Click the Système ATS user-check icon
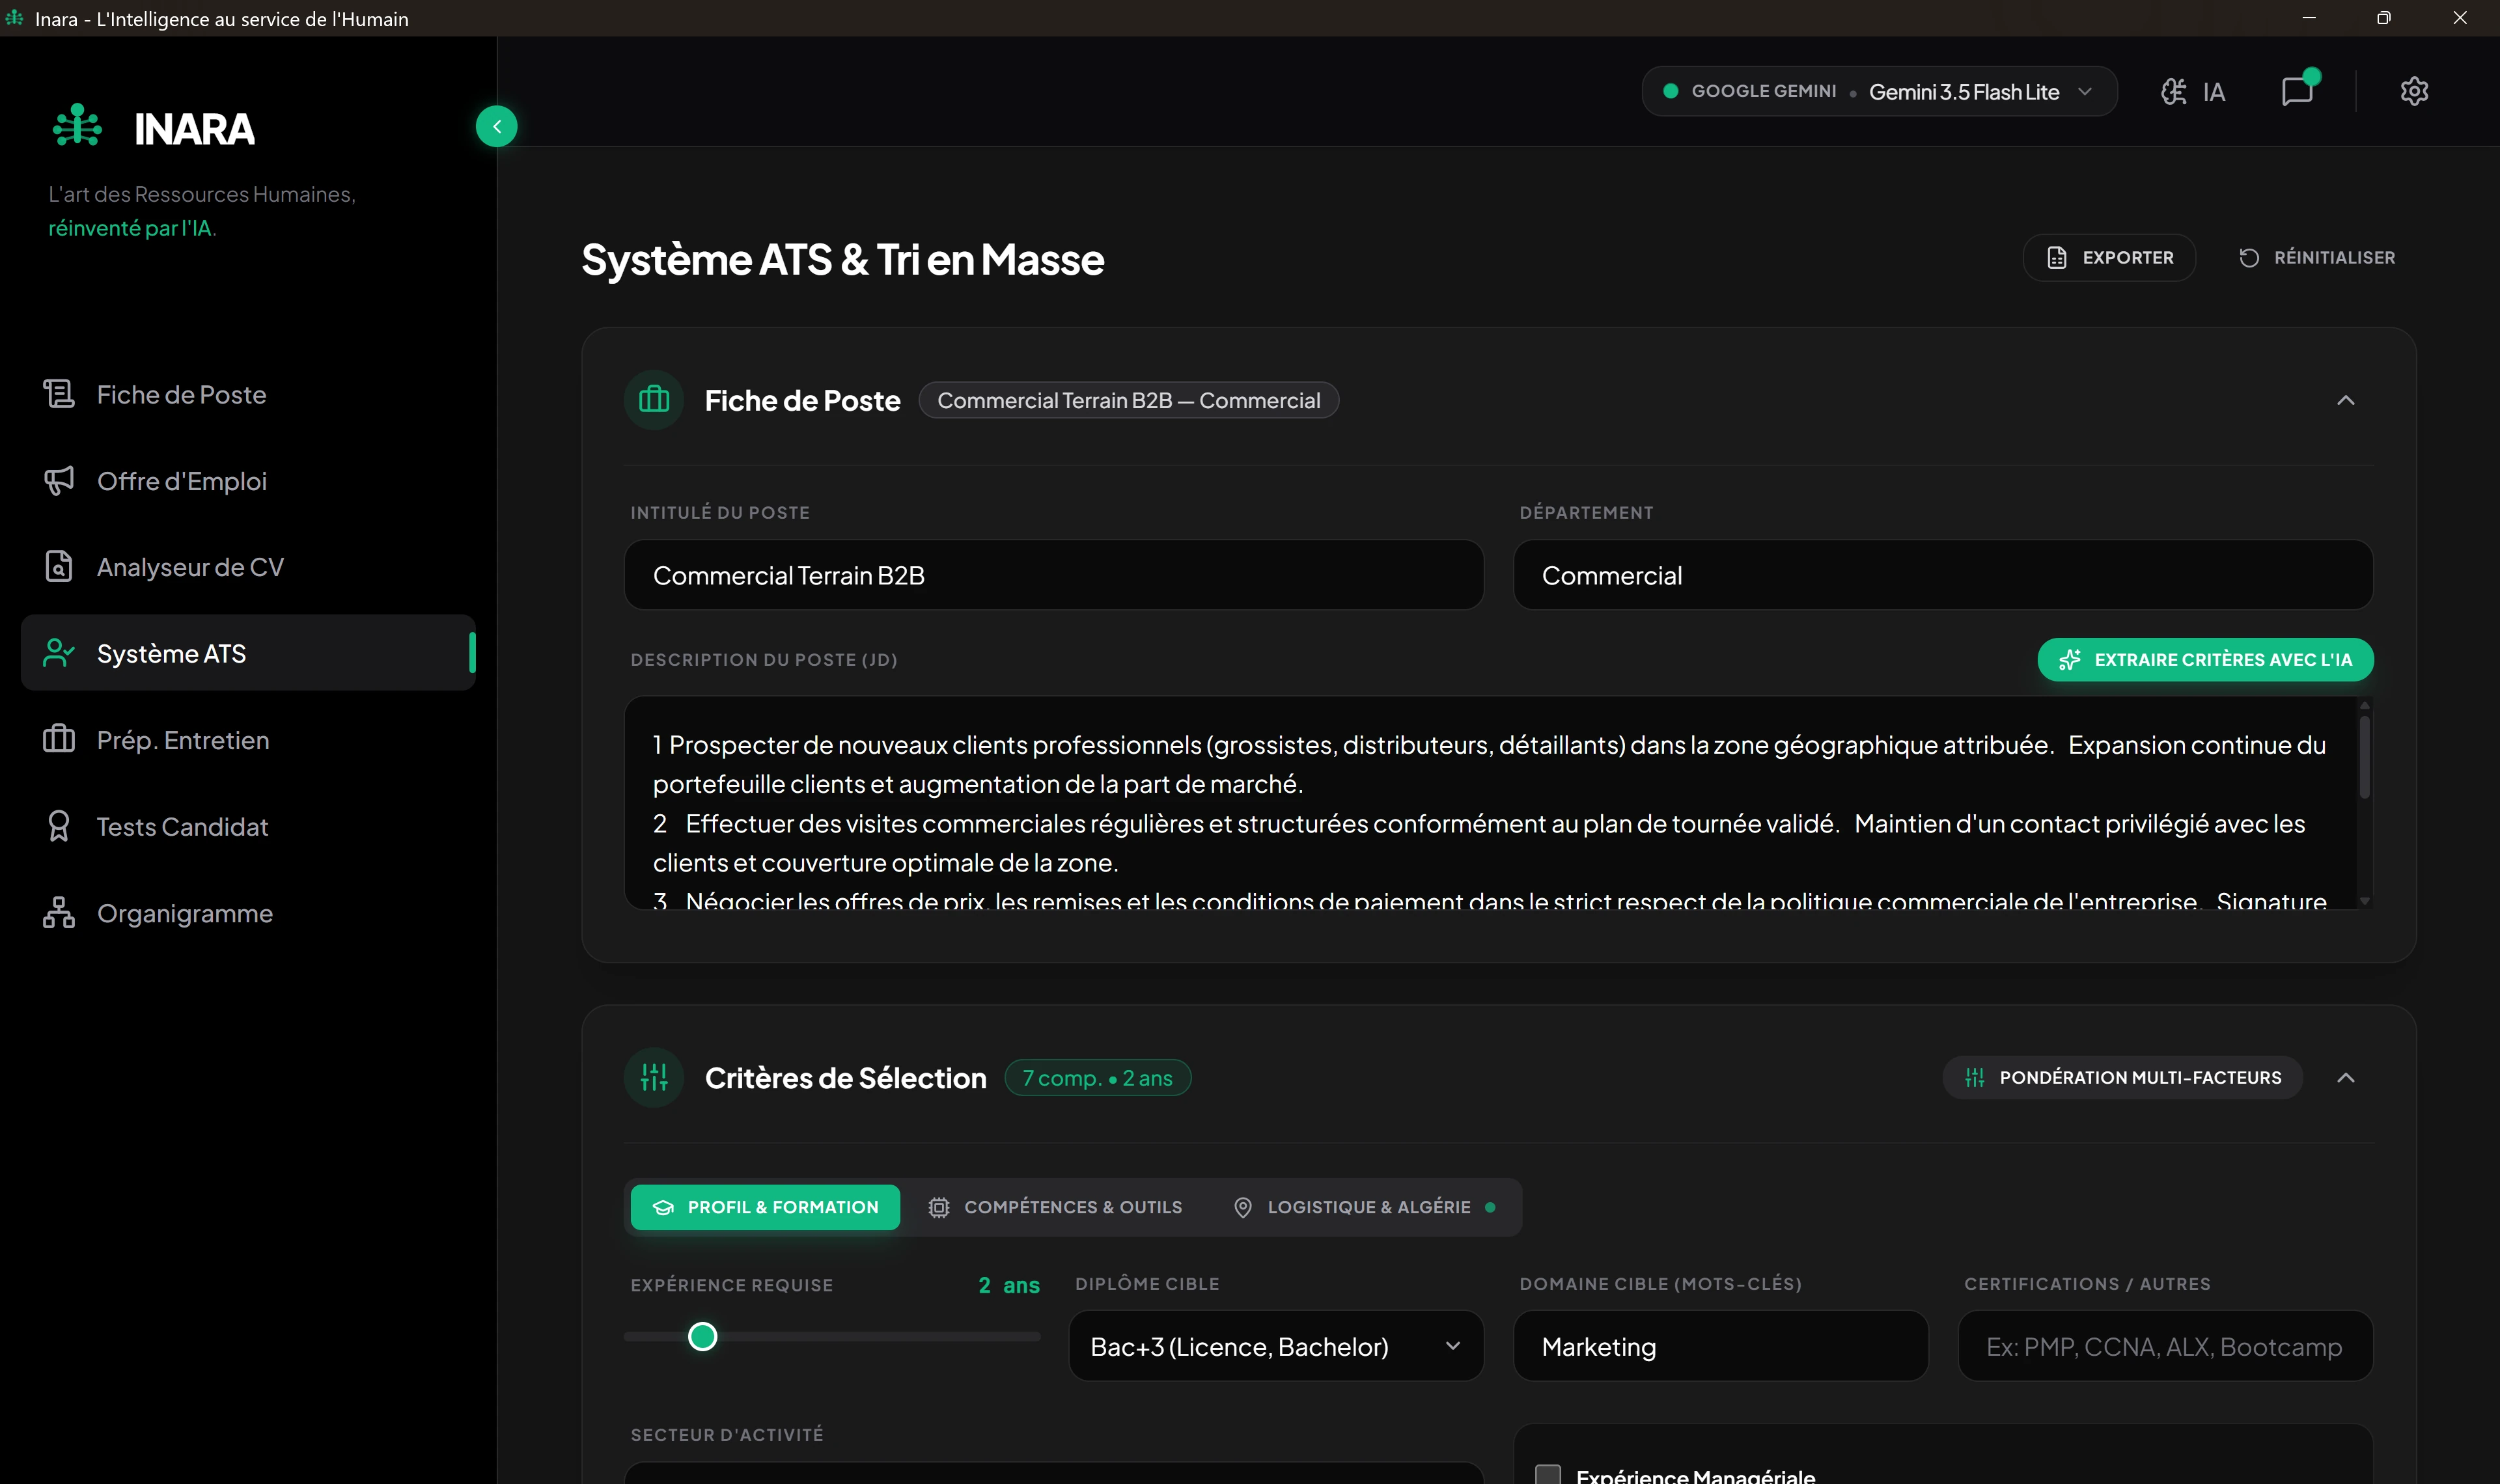Viewport: 2500px width, 1484px height. pyautogui.click(x=59, y=653)
